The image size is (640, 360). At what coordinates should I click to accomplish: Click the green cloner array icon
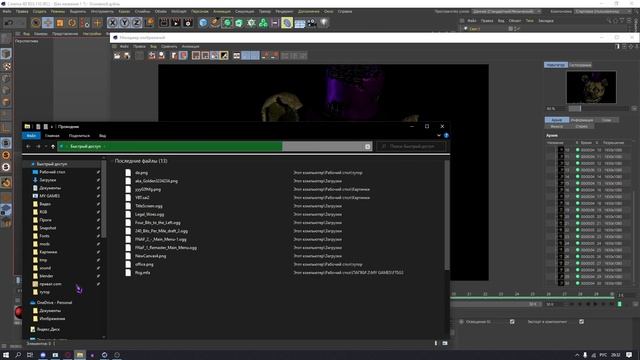pyautogui.click(x=263, y=23)
